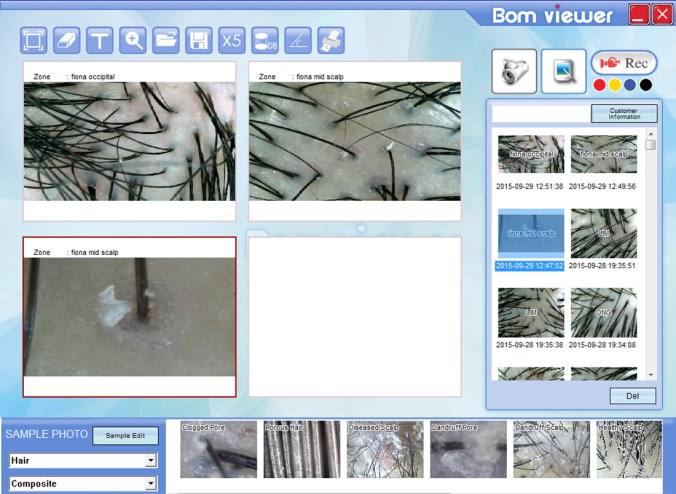Screen dimensions: 676x494
Task: Select the Clogged Pore sample photo
Action: coord(219,450)
